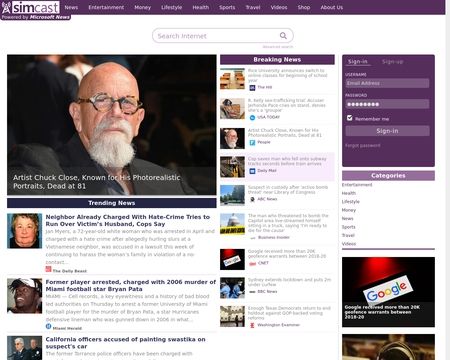
Task: Open the About Us menu item
Action: (332, 7)
